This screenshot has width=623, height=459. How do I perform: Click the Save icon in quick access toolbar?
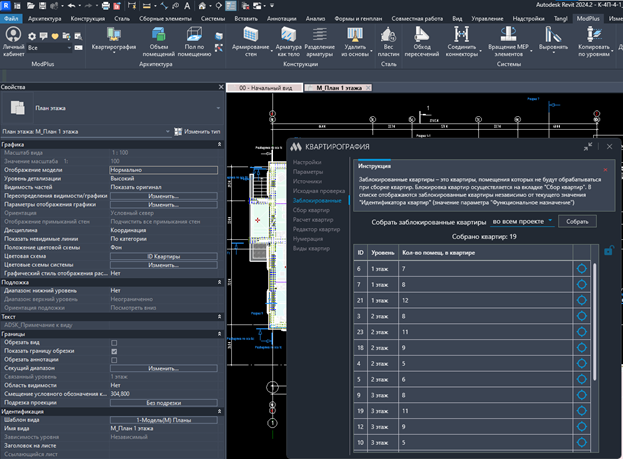pyautogui.click(x=42, y=6)
